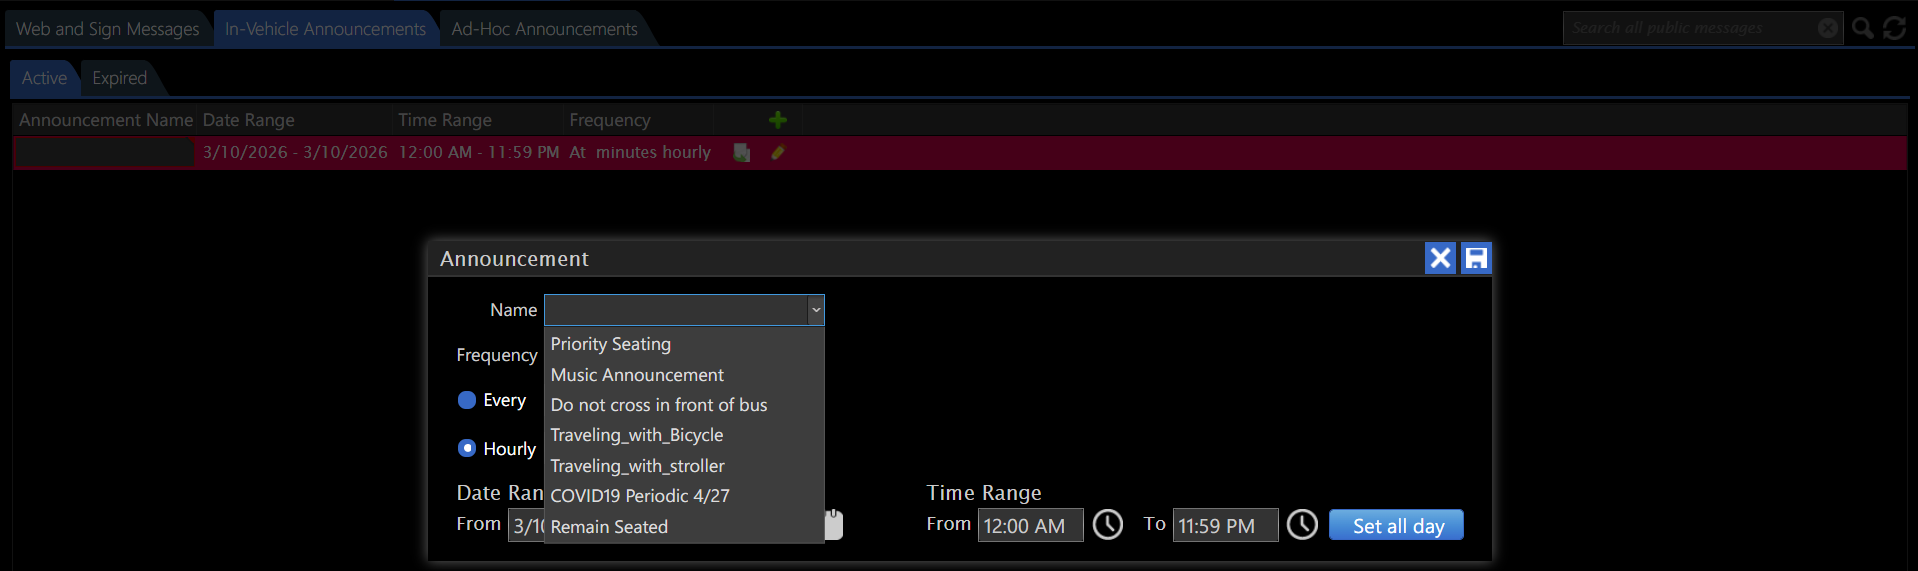Pick Traveling_with_Bicycle from the dropdown list
The height and width of the screenshot is (571, 1918).
(637, 435)
